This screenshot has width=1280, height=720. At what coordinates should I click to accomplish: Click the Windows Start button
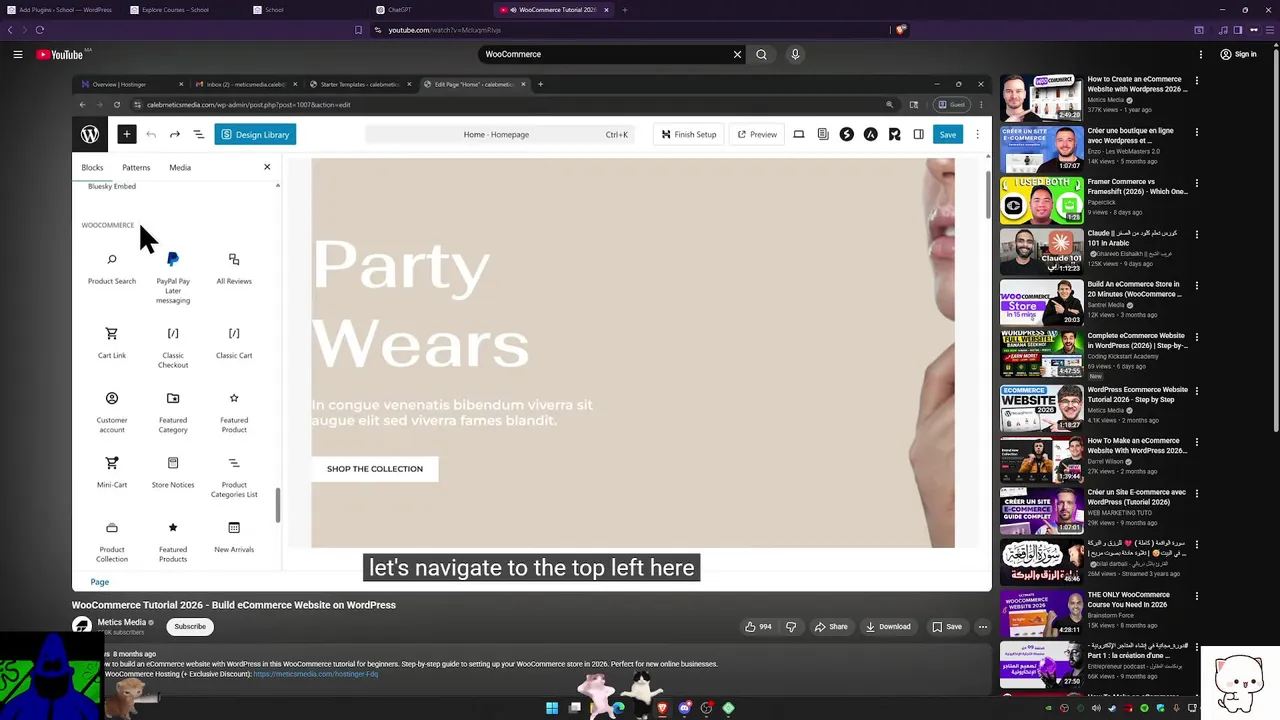point(552,708)
